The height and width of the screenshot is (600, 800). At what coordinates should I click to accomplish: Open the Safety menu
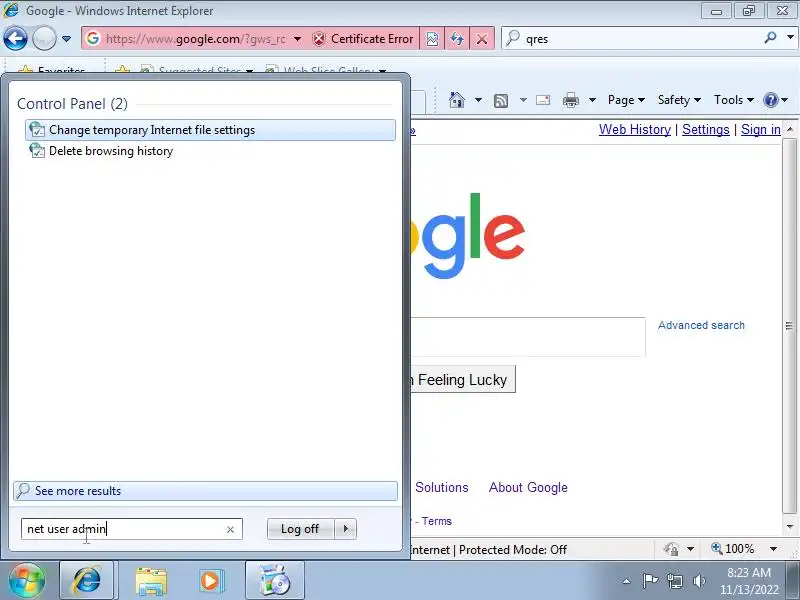coord(679,100)
